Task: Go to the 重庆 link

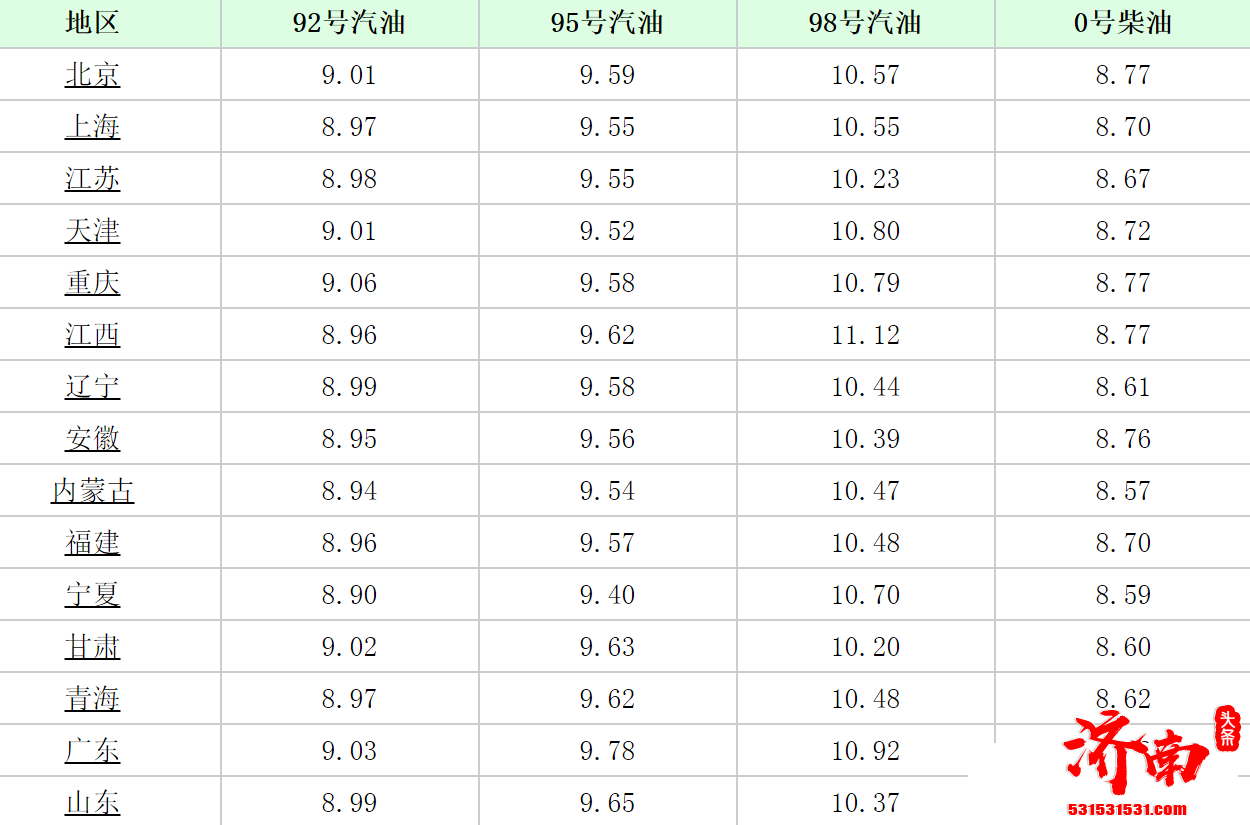Action: point(92,283)
